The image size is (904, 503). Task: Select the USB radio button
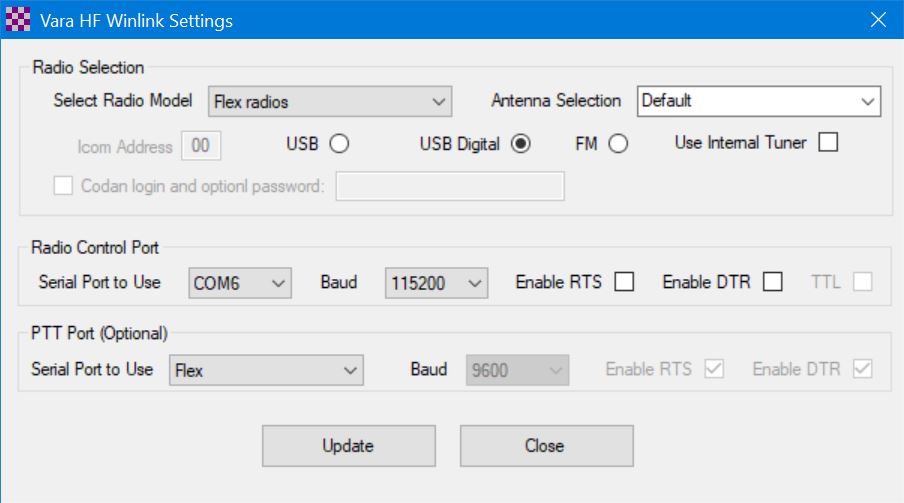click(x=339, y=144)
